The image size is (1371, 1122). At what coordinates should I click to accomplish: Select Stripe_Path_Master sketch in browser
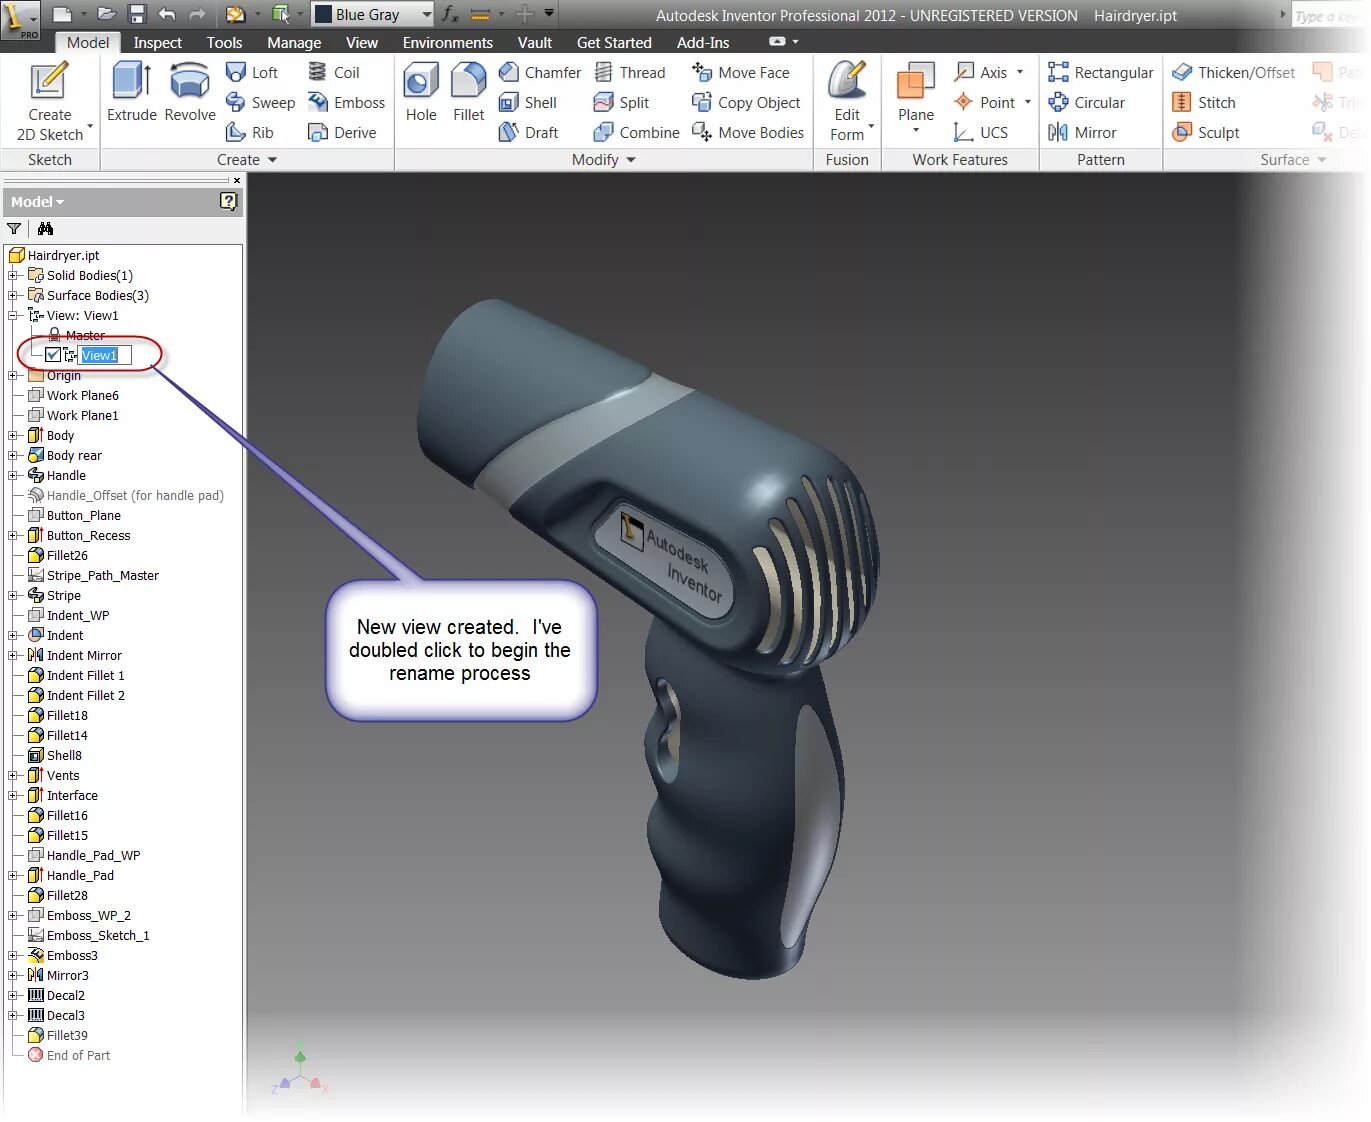pos(102,575)
